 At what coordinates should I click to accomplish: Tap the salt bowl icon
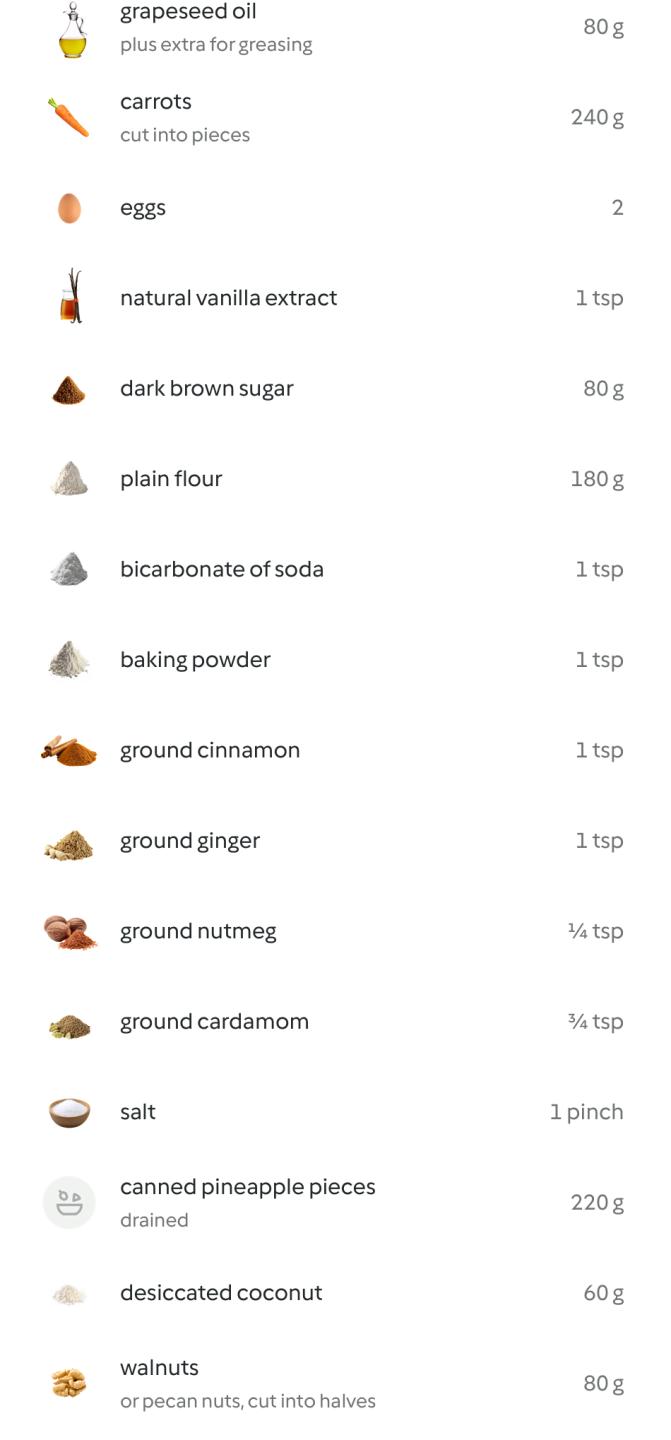[x=69, y=1112]
